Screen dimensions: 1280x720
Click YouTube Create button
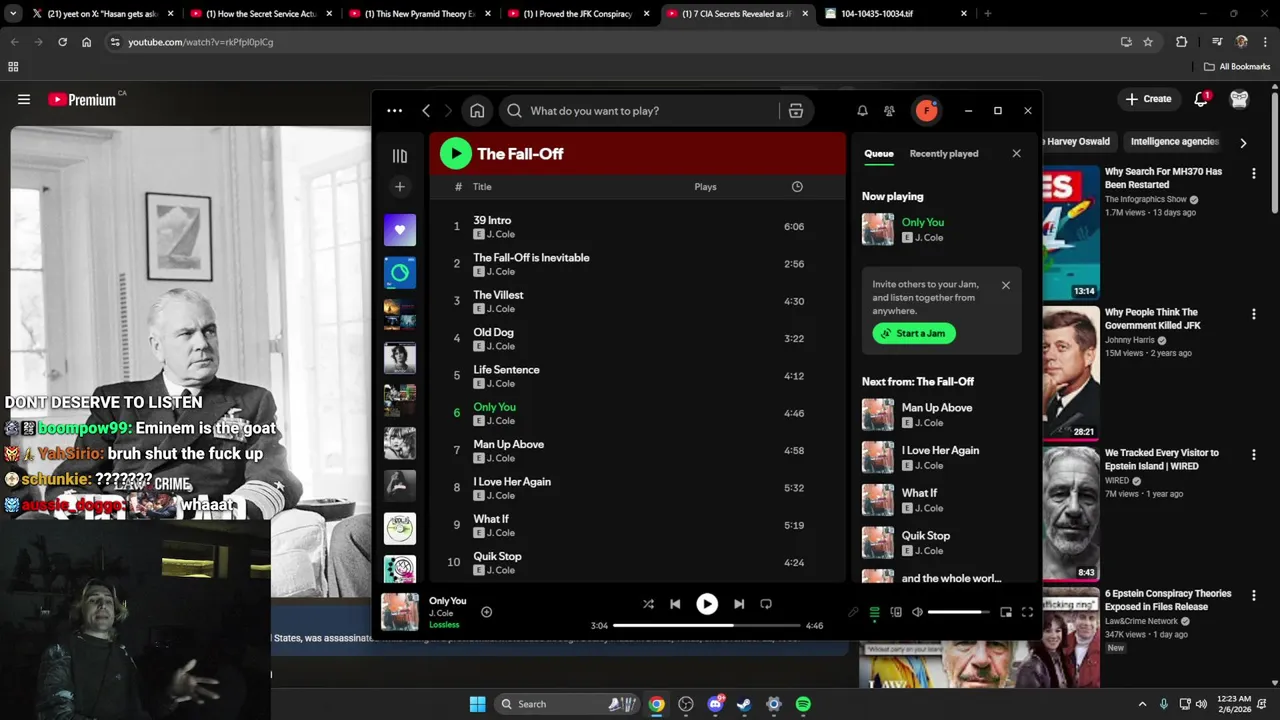tap(1148, 99)
